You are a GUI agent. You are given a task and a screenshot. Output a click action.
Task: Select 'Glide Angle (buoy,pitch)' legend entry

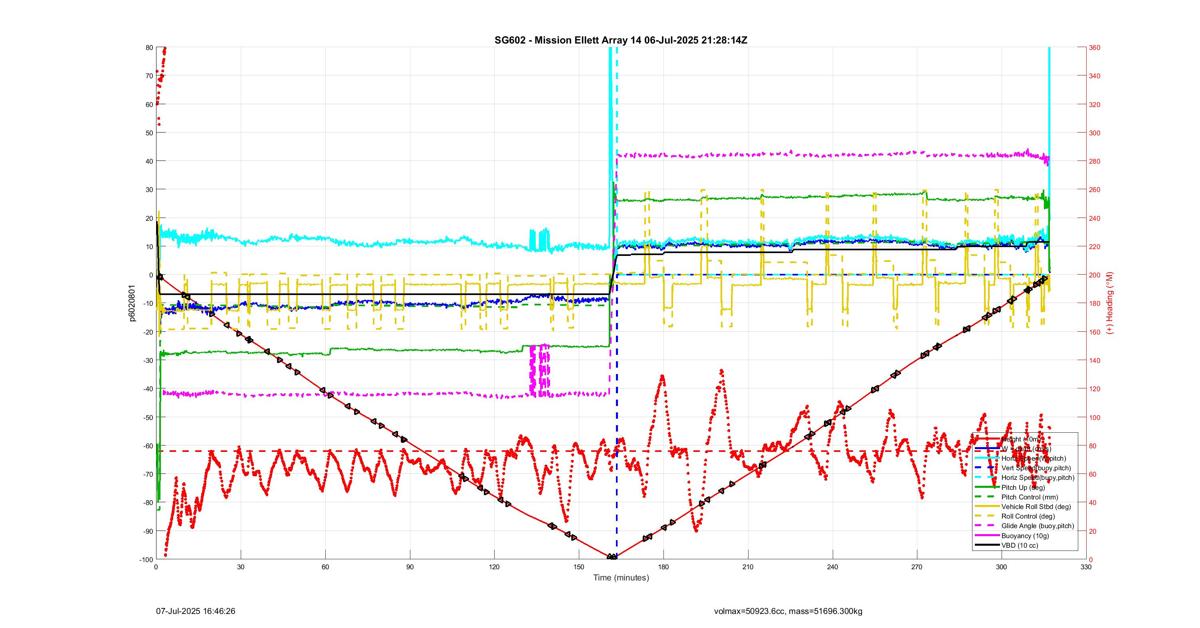pyautogui.click(x=1038, y=526)
